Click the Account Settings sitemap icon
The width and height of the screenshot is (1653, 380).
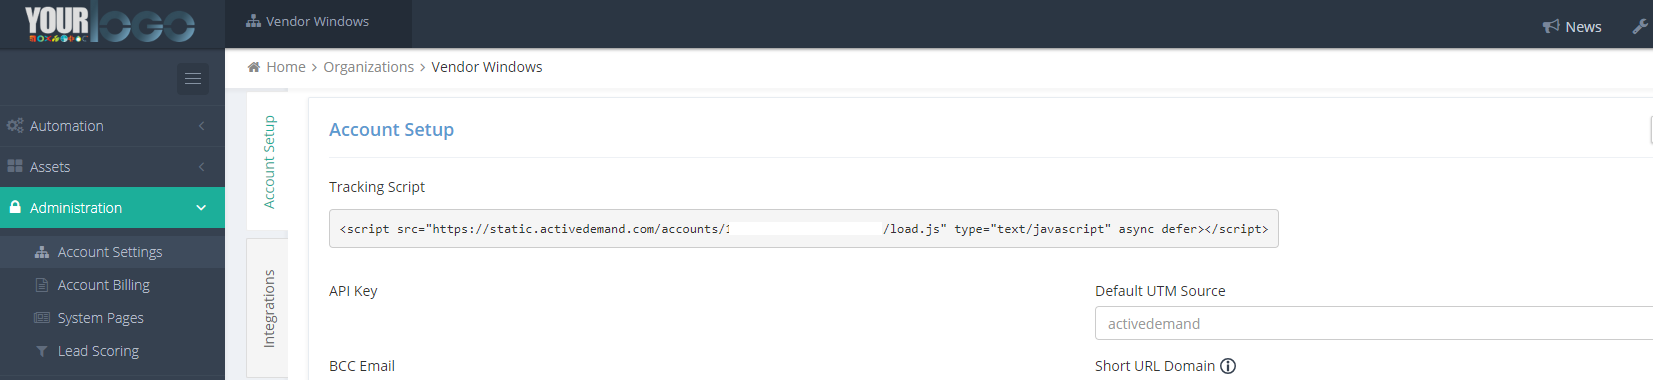pyautogui.click(x=42, y=252)
